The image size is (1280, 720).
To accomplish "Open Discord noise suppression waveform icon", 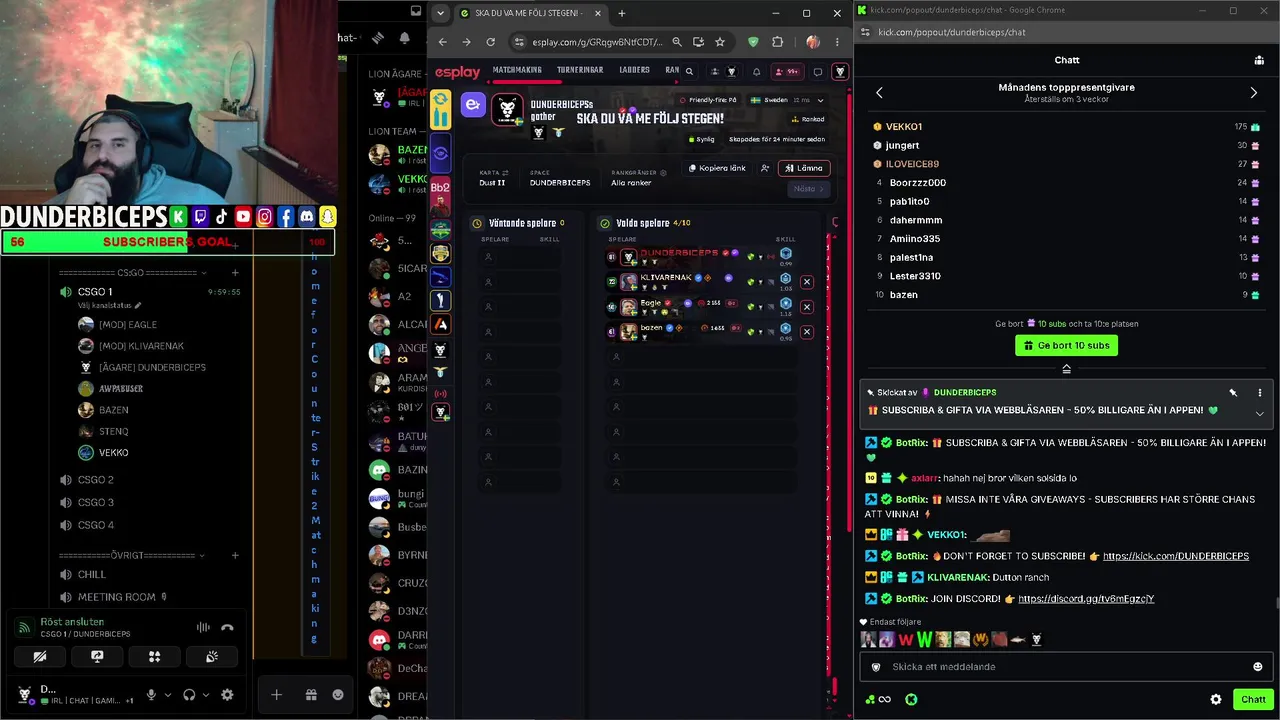I will pyautogui.click(x=203, y=627).
